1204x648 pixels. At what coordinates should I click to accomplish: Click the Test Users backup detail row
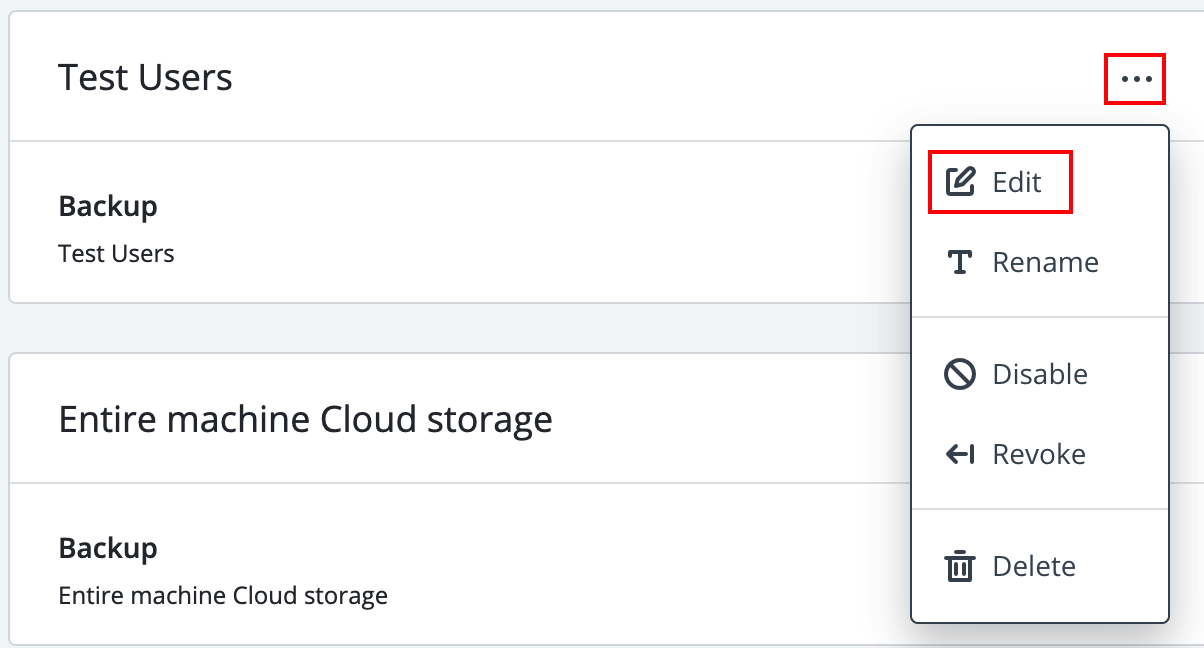coord(116,253)
